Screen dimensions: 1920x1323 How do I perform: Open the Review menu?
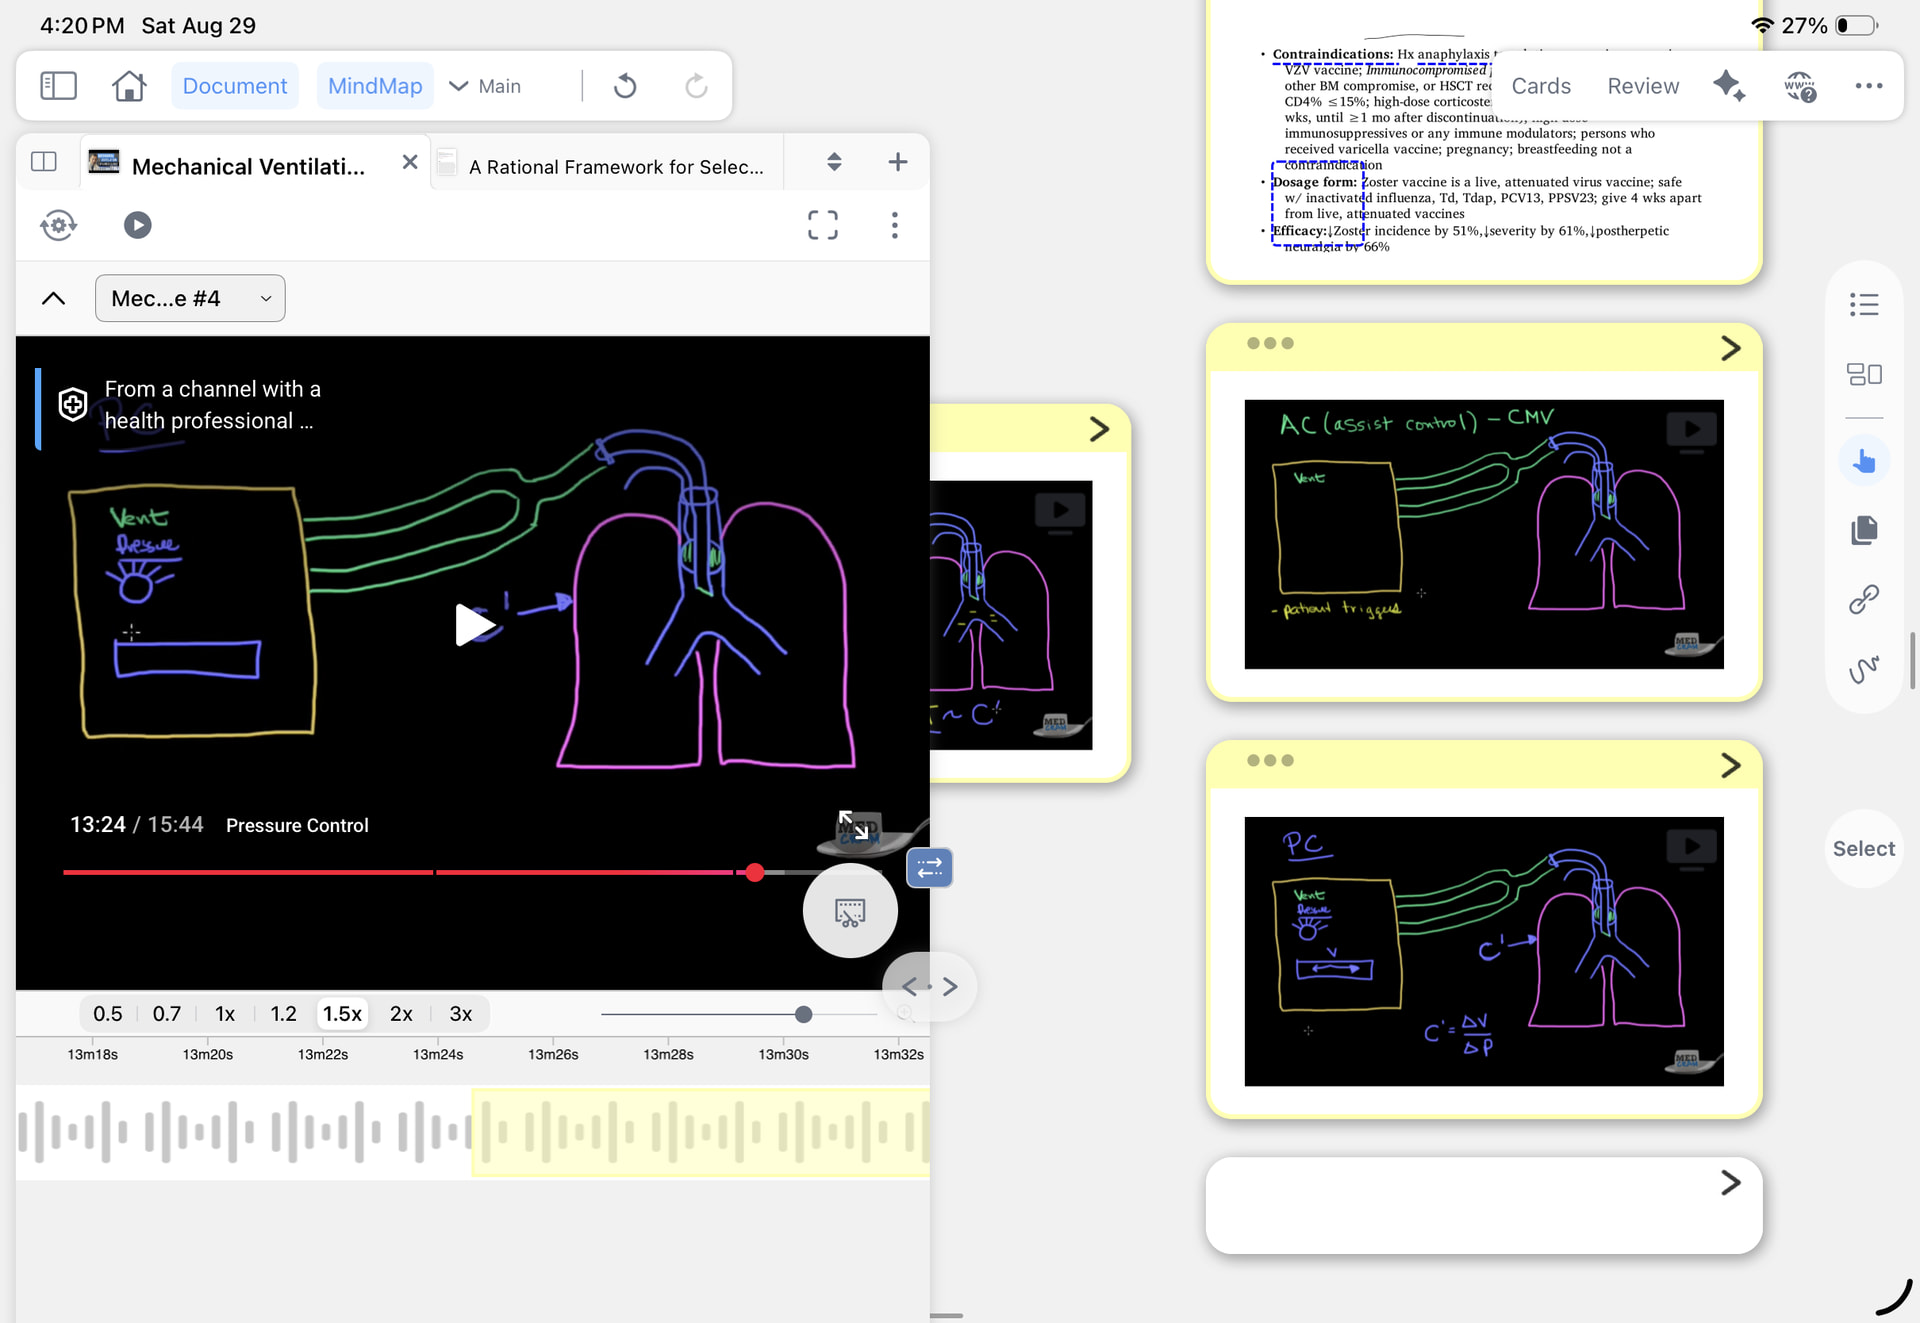tap(1643, 86)
